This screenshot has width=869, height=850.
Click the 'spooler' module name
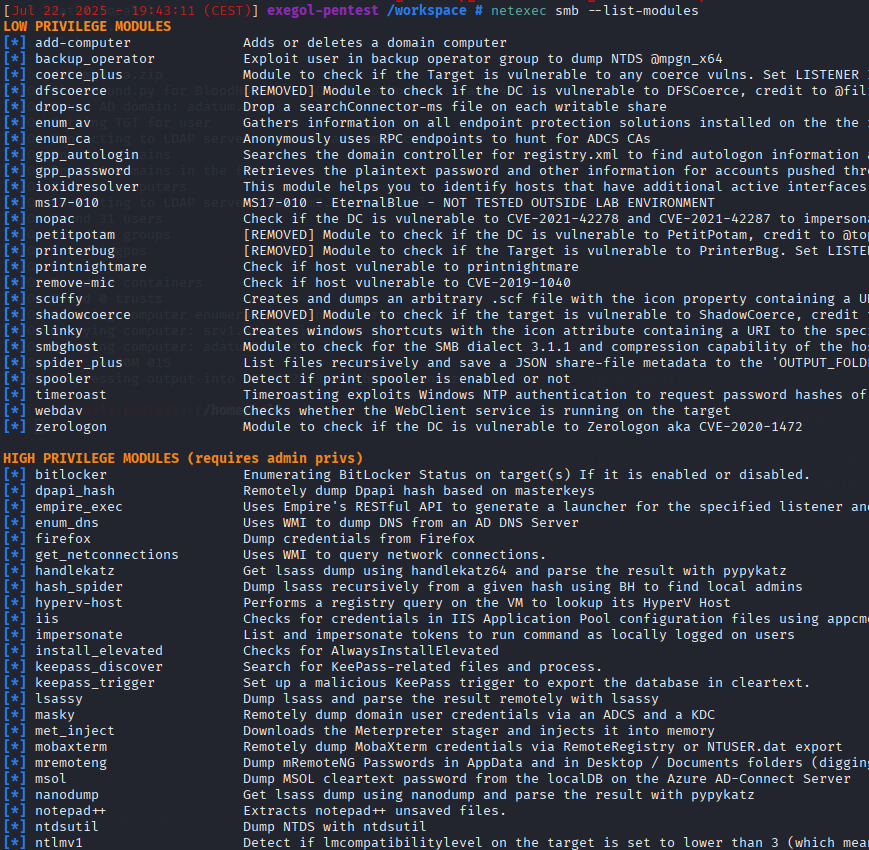[63, 379]
